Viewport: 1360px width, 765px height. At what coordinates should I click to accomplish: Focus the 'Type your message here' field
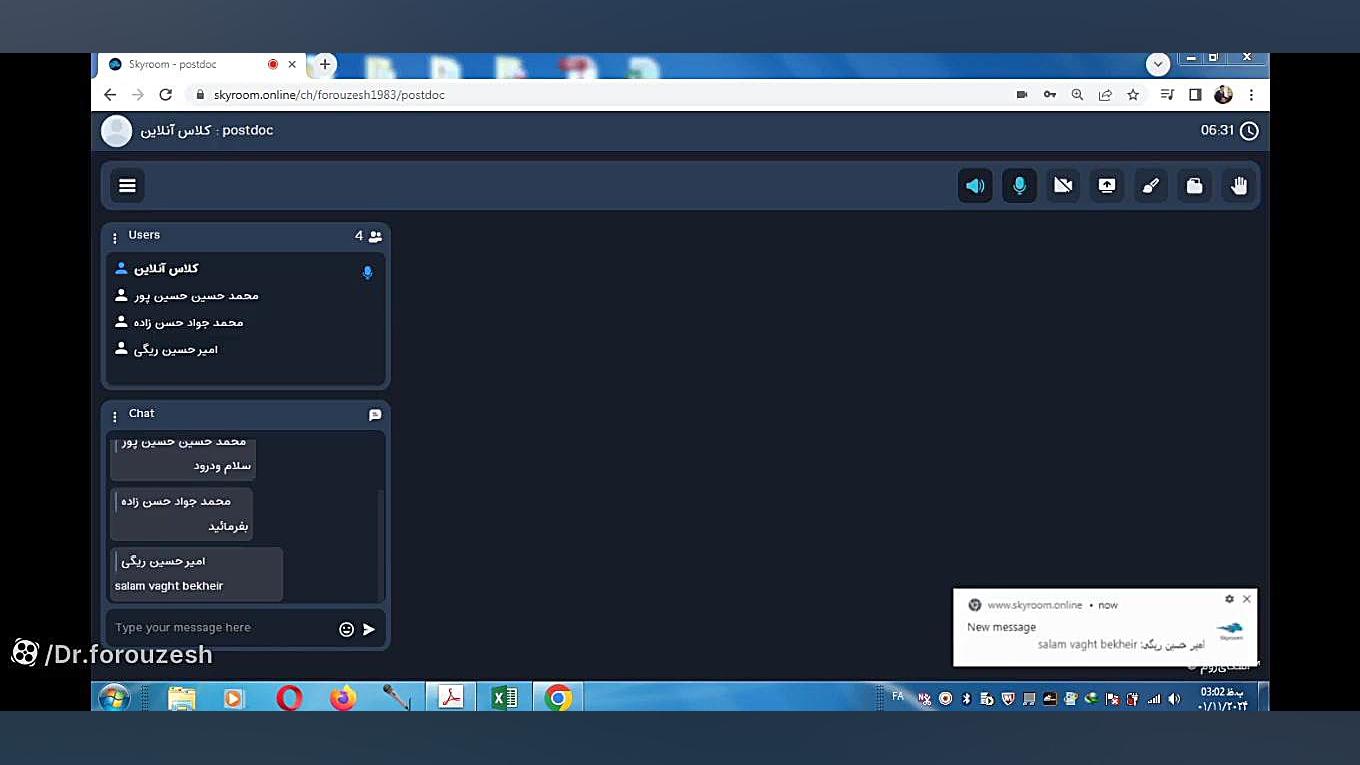click(x=220, y=628)
